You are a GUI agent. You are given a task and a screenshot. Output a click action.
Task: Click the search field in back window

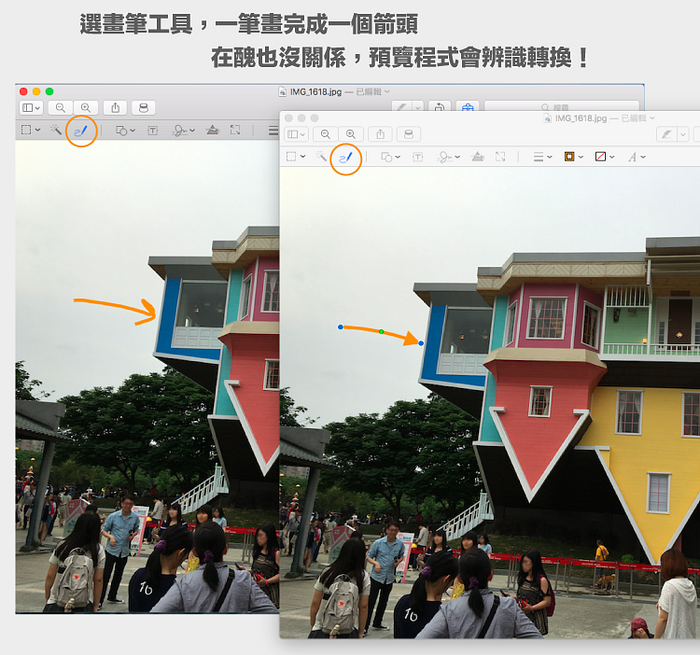coord(562,106)
